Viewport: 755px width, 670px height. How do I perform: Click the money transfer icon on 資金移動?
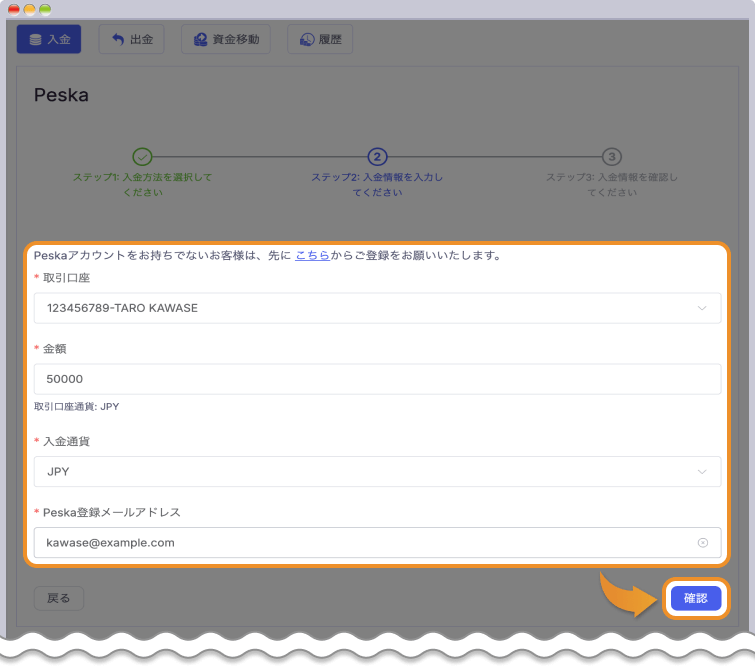coord(200,39)
